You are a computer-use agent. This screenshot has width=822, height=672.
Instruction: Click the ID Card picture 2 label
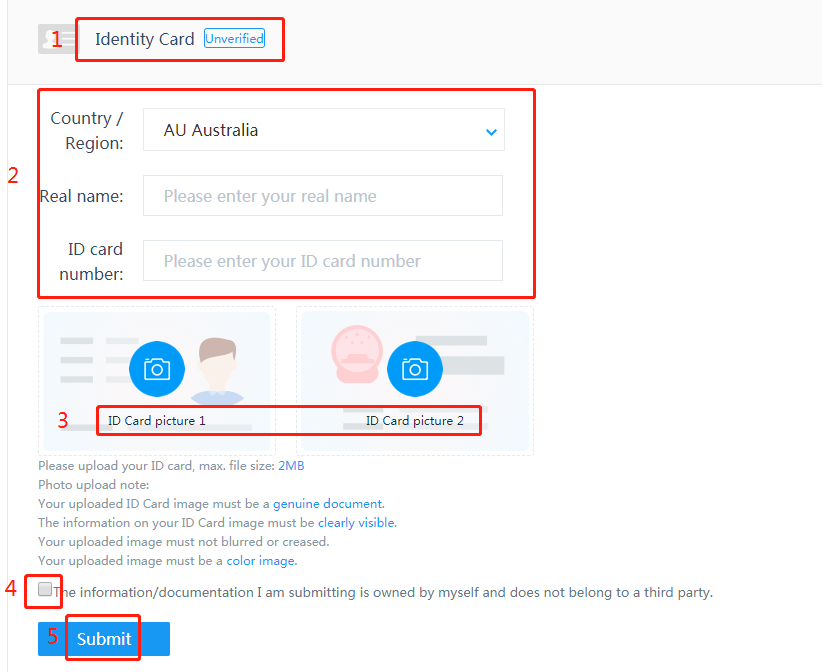[415, 420]
